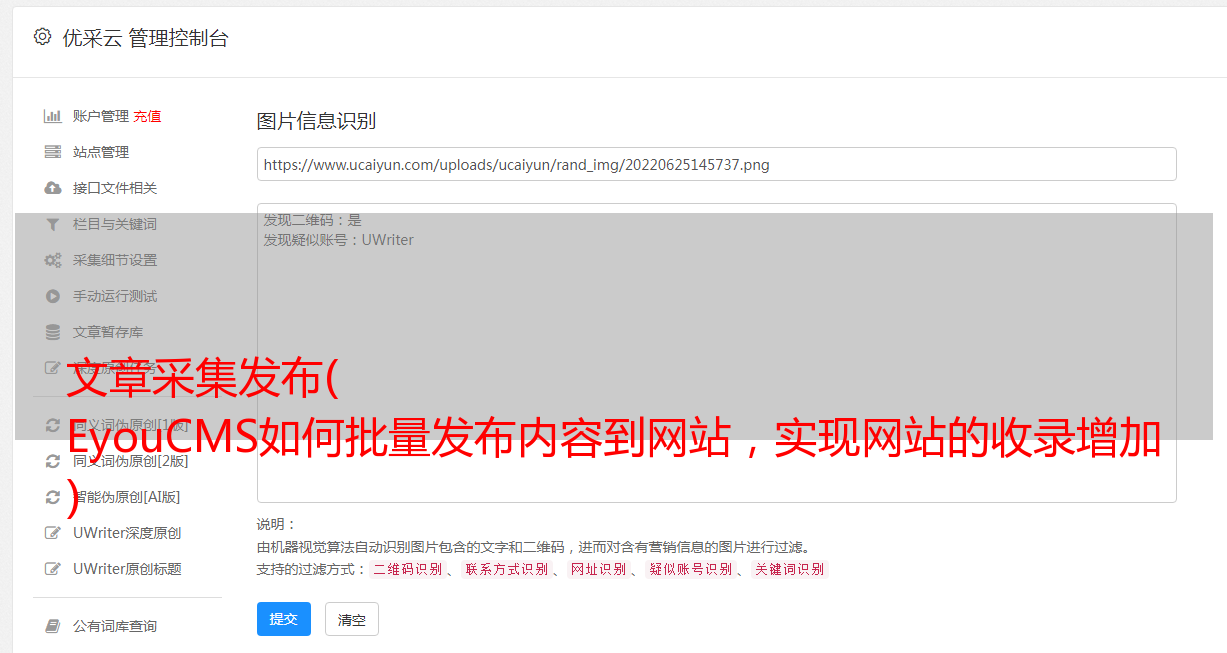Open UWriter原创标题 page
The height and width of the screenshot is (653, 1227).
(127, 569)
